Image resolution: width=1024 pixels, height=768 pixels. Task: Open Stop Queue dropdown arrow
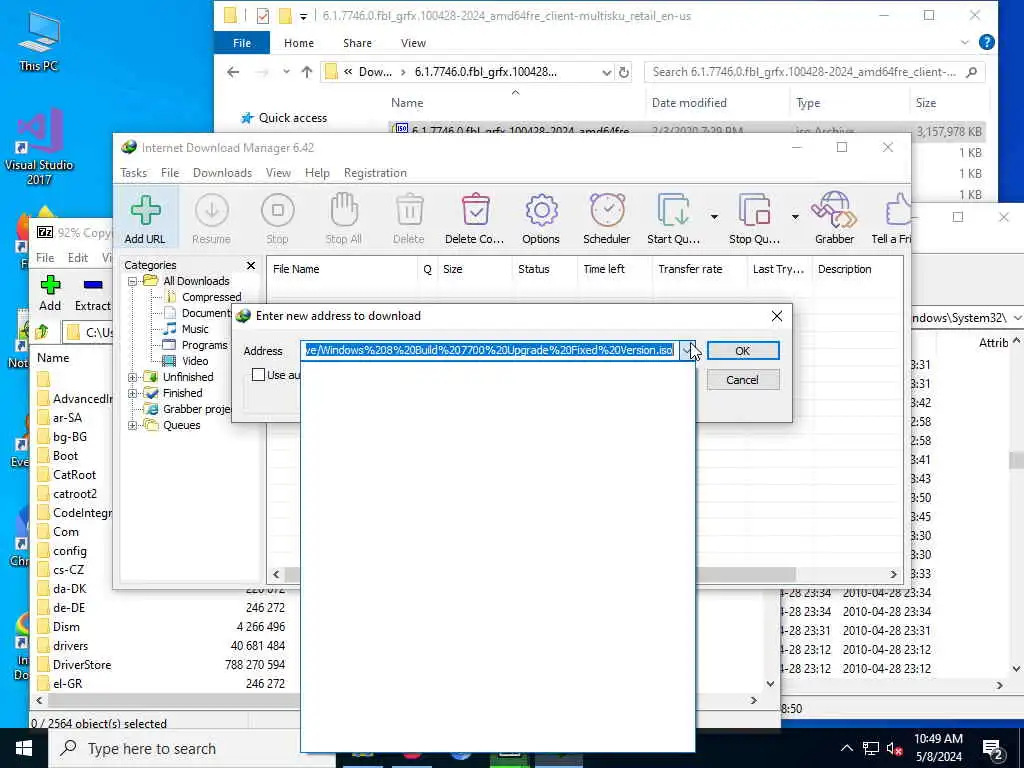[x=795, y=217]
